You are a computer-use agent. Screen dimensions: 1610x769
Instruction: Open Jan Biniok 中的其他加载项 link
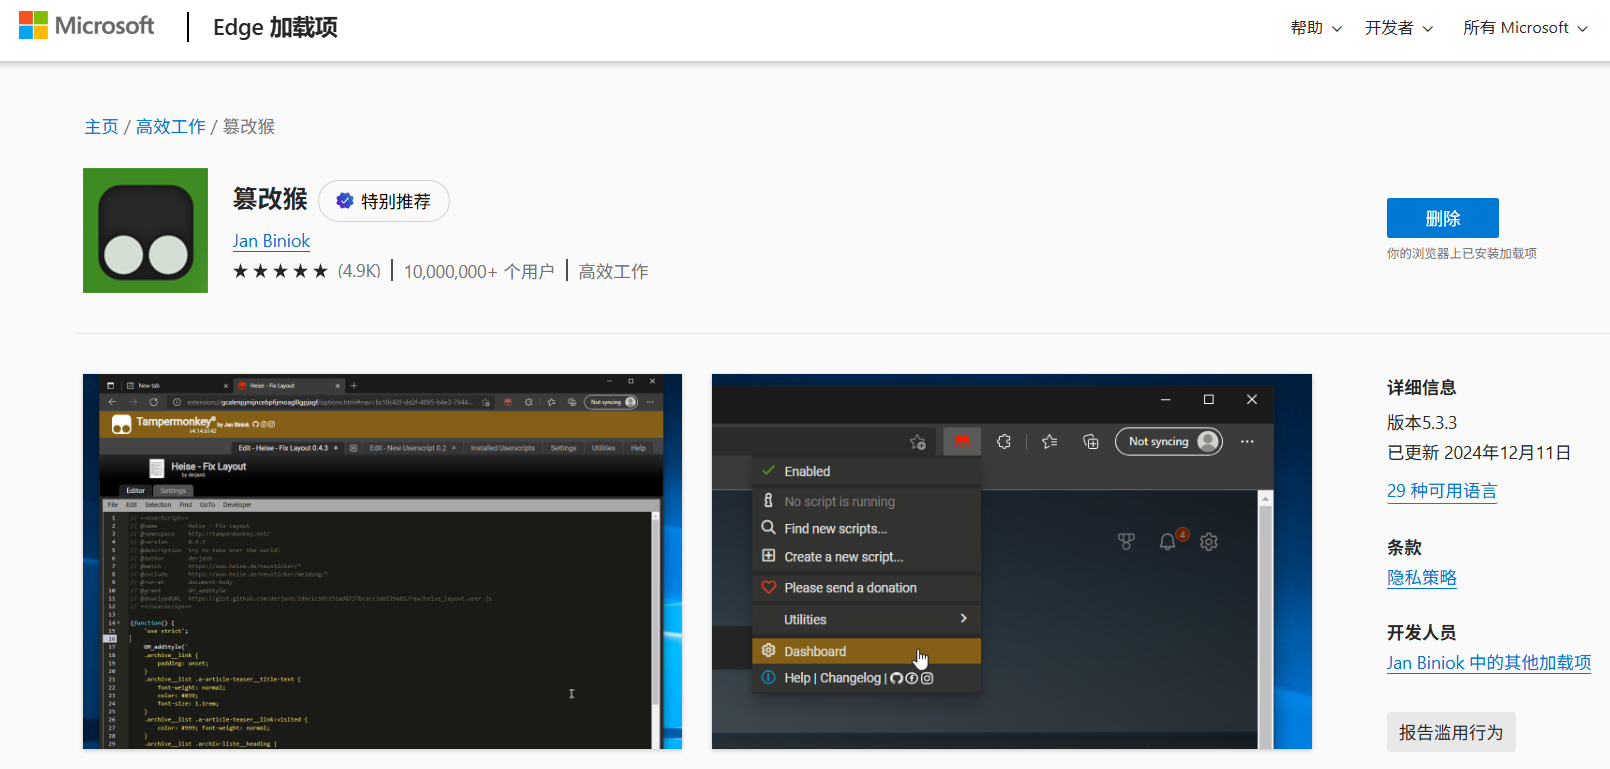pyautogui.click(x=1488, y=663)
